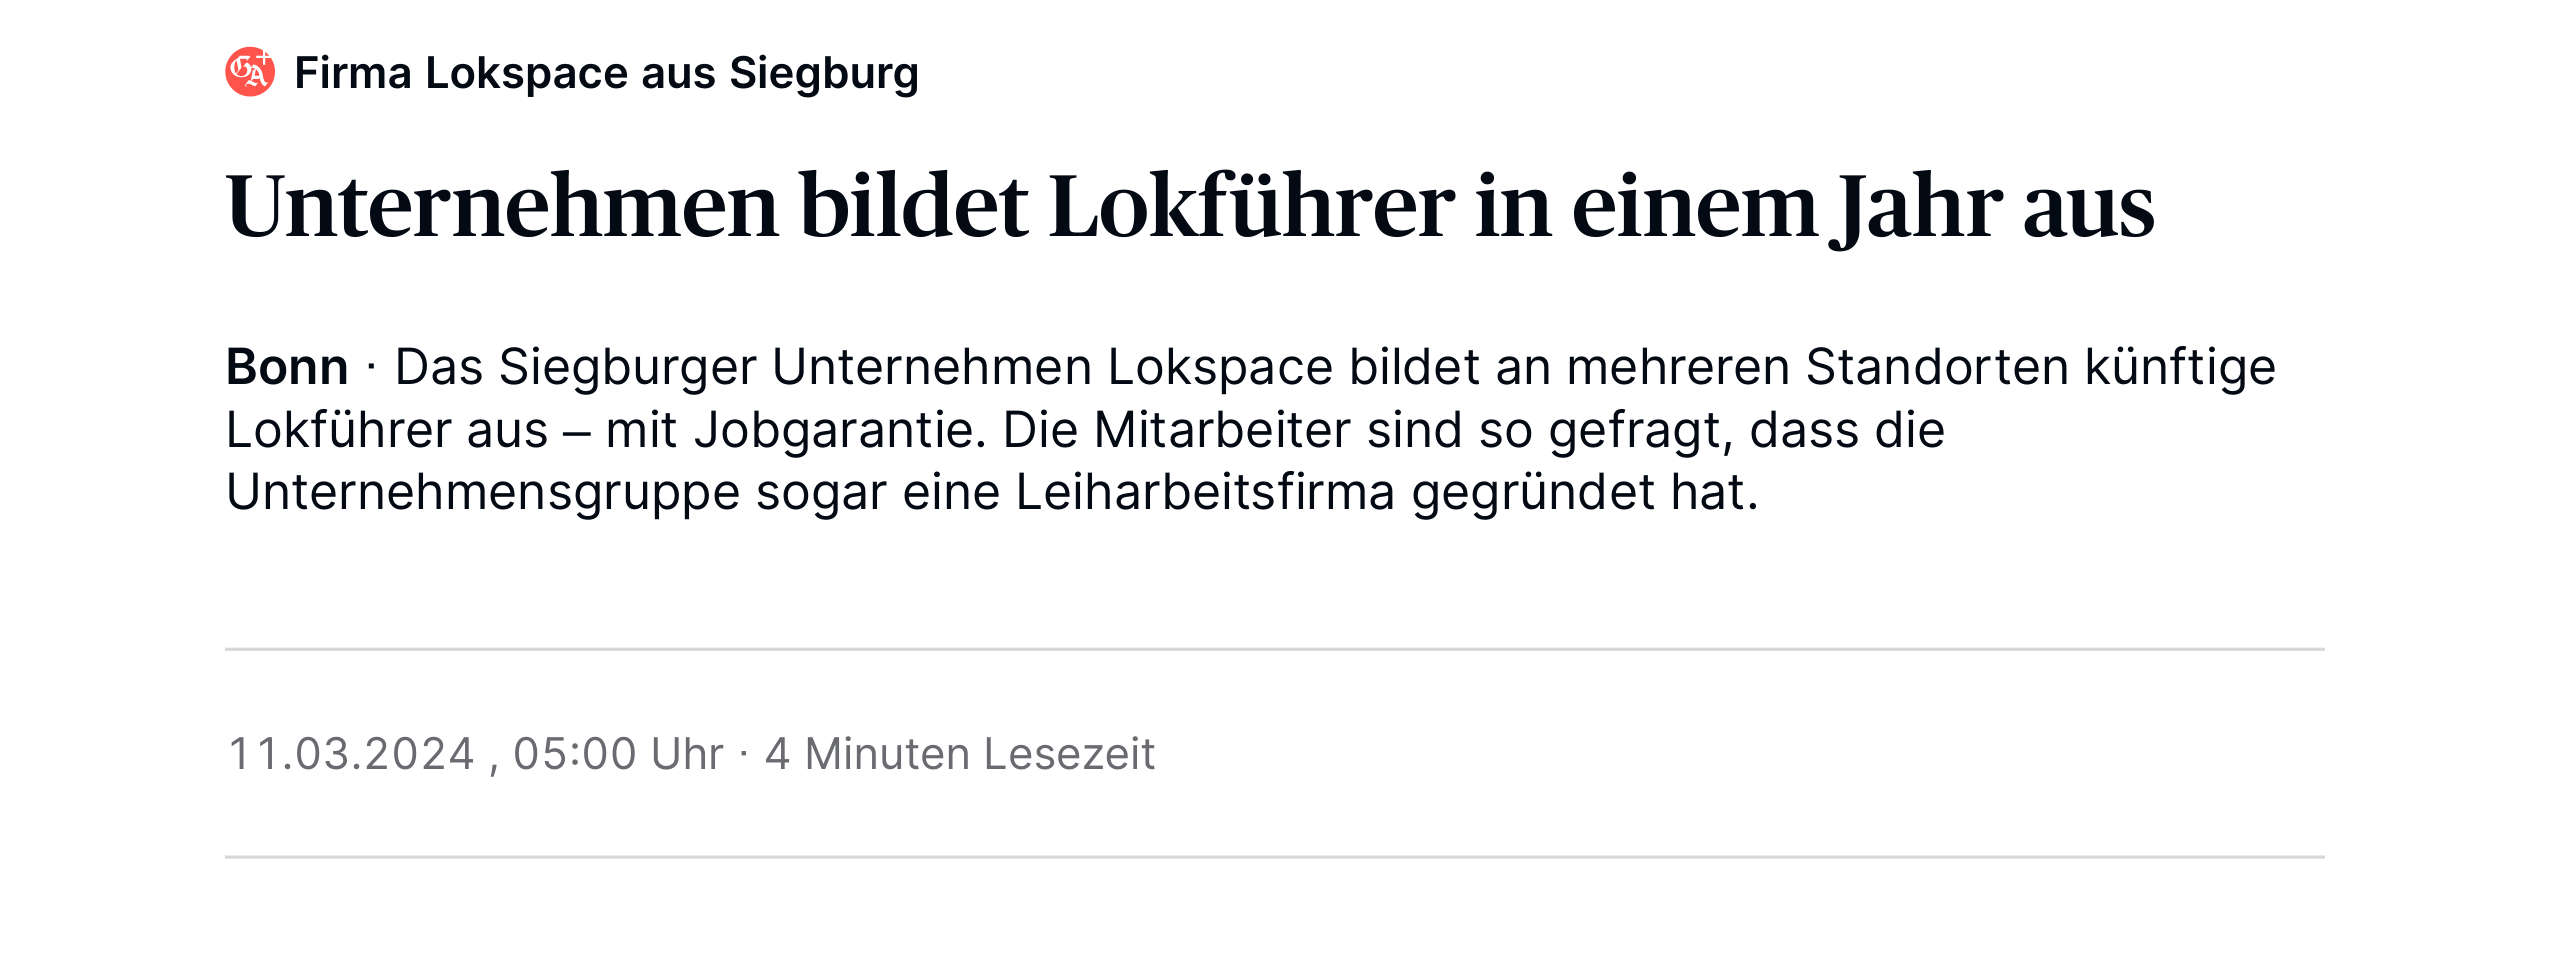Click the publication date 11.03.2024

tap(351, 754)
